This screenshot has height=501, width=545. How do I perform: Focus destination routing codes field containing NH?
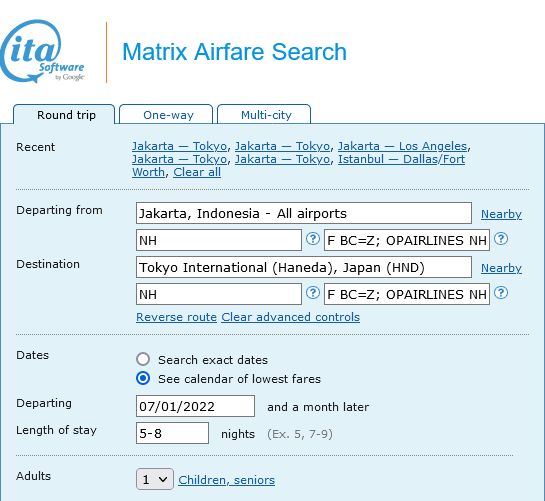pos(219,294)
